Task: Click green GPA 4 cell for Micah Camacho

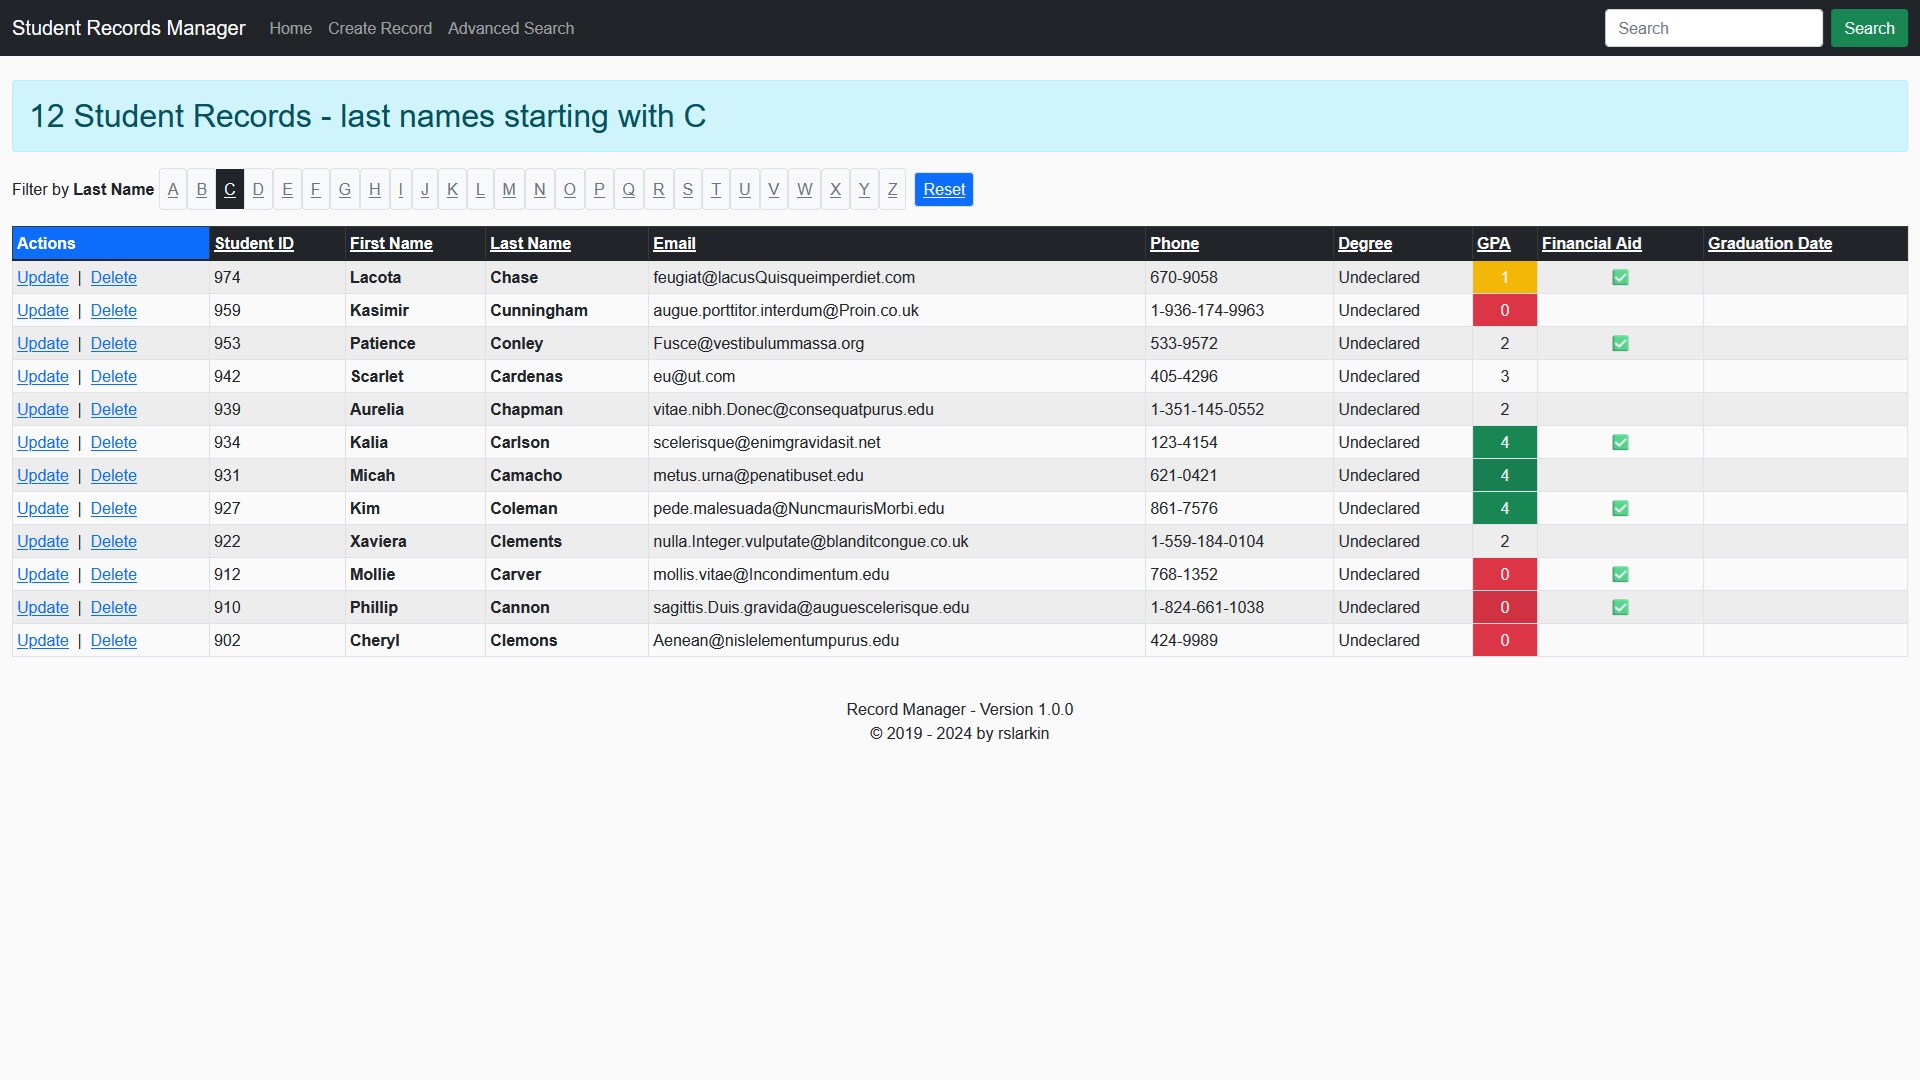Action: (x=1504, y=476)
